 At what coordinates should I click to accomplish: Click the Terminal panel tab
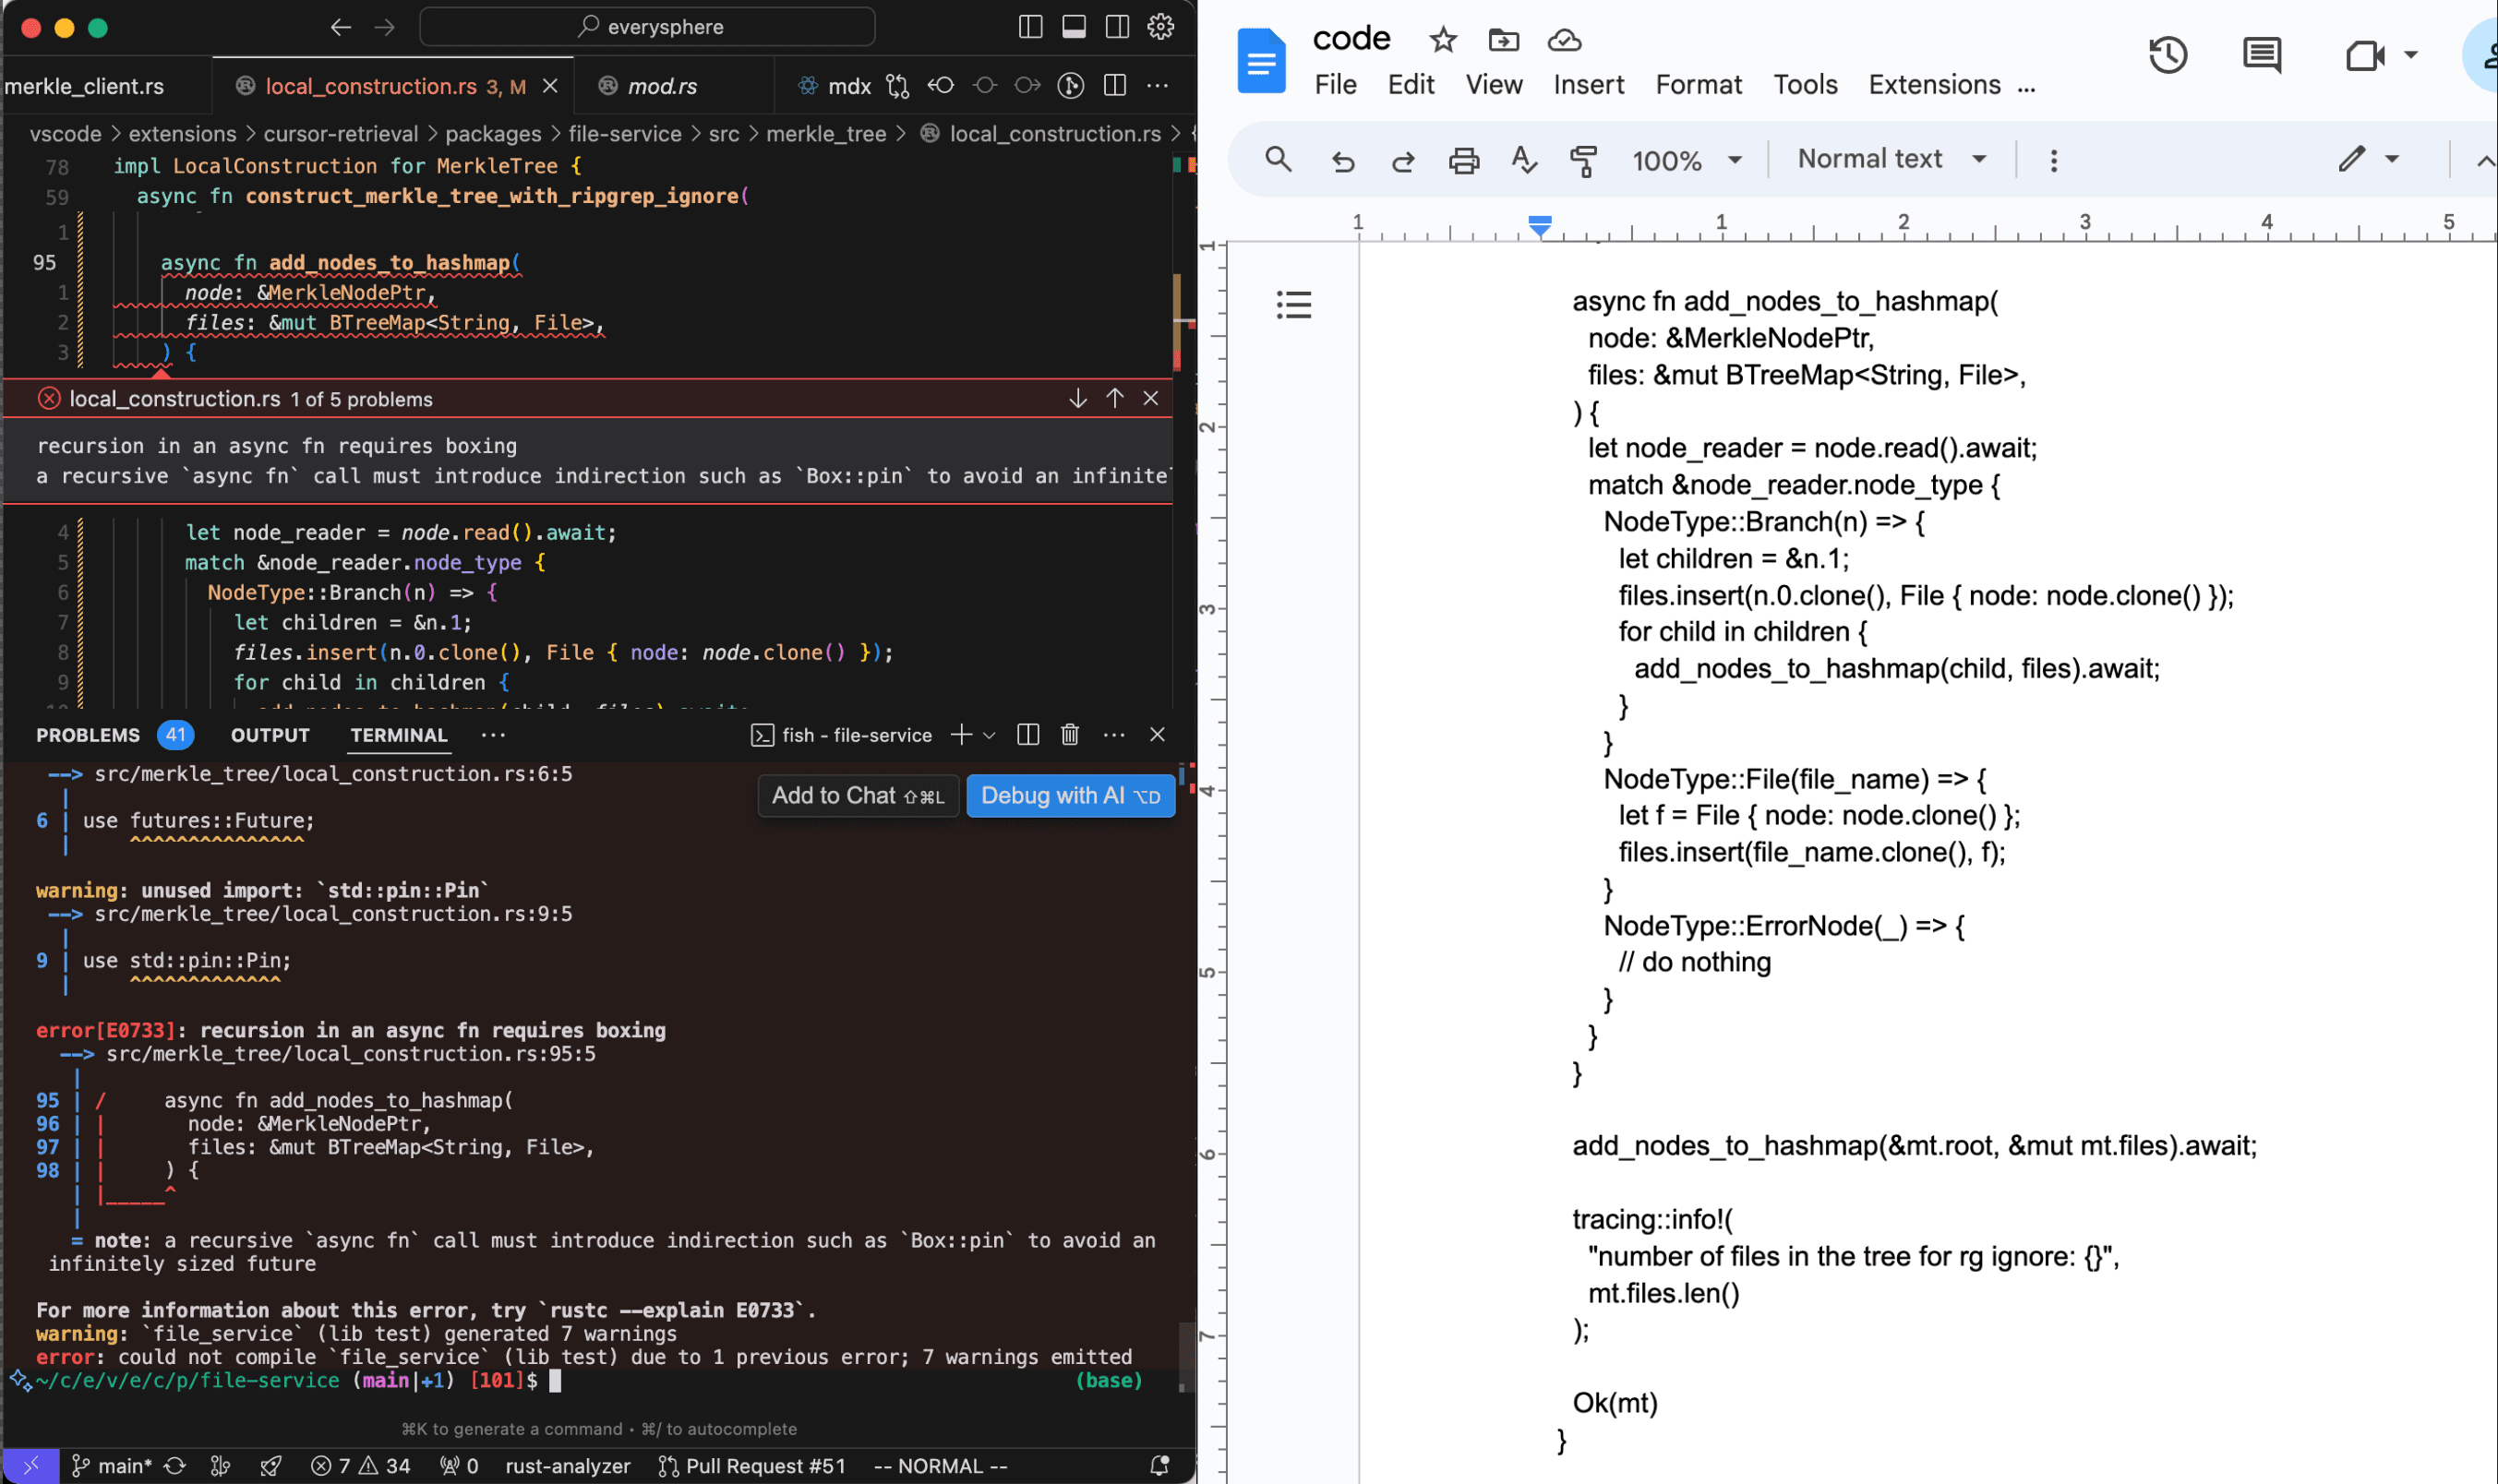pyautogui.click(x=396, y=735)
